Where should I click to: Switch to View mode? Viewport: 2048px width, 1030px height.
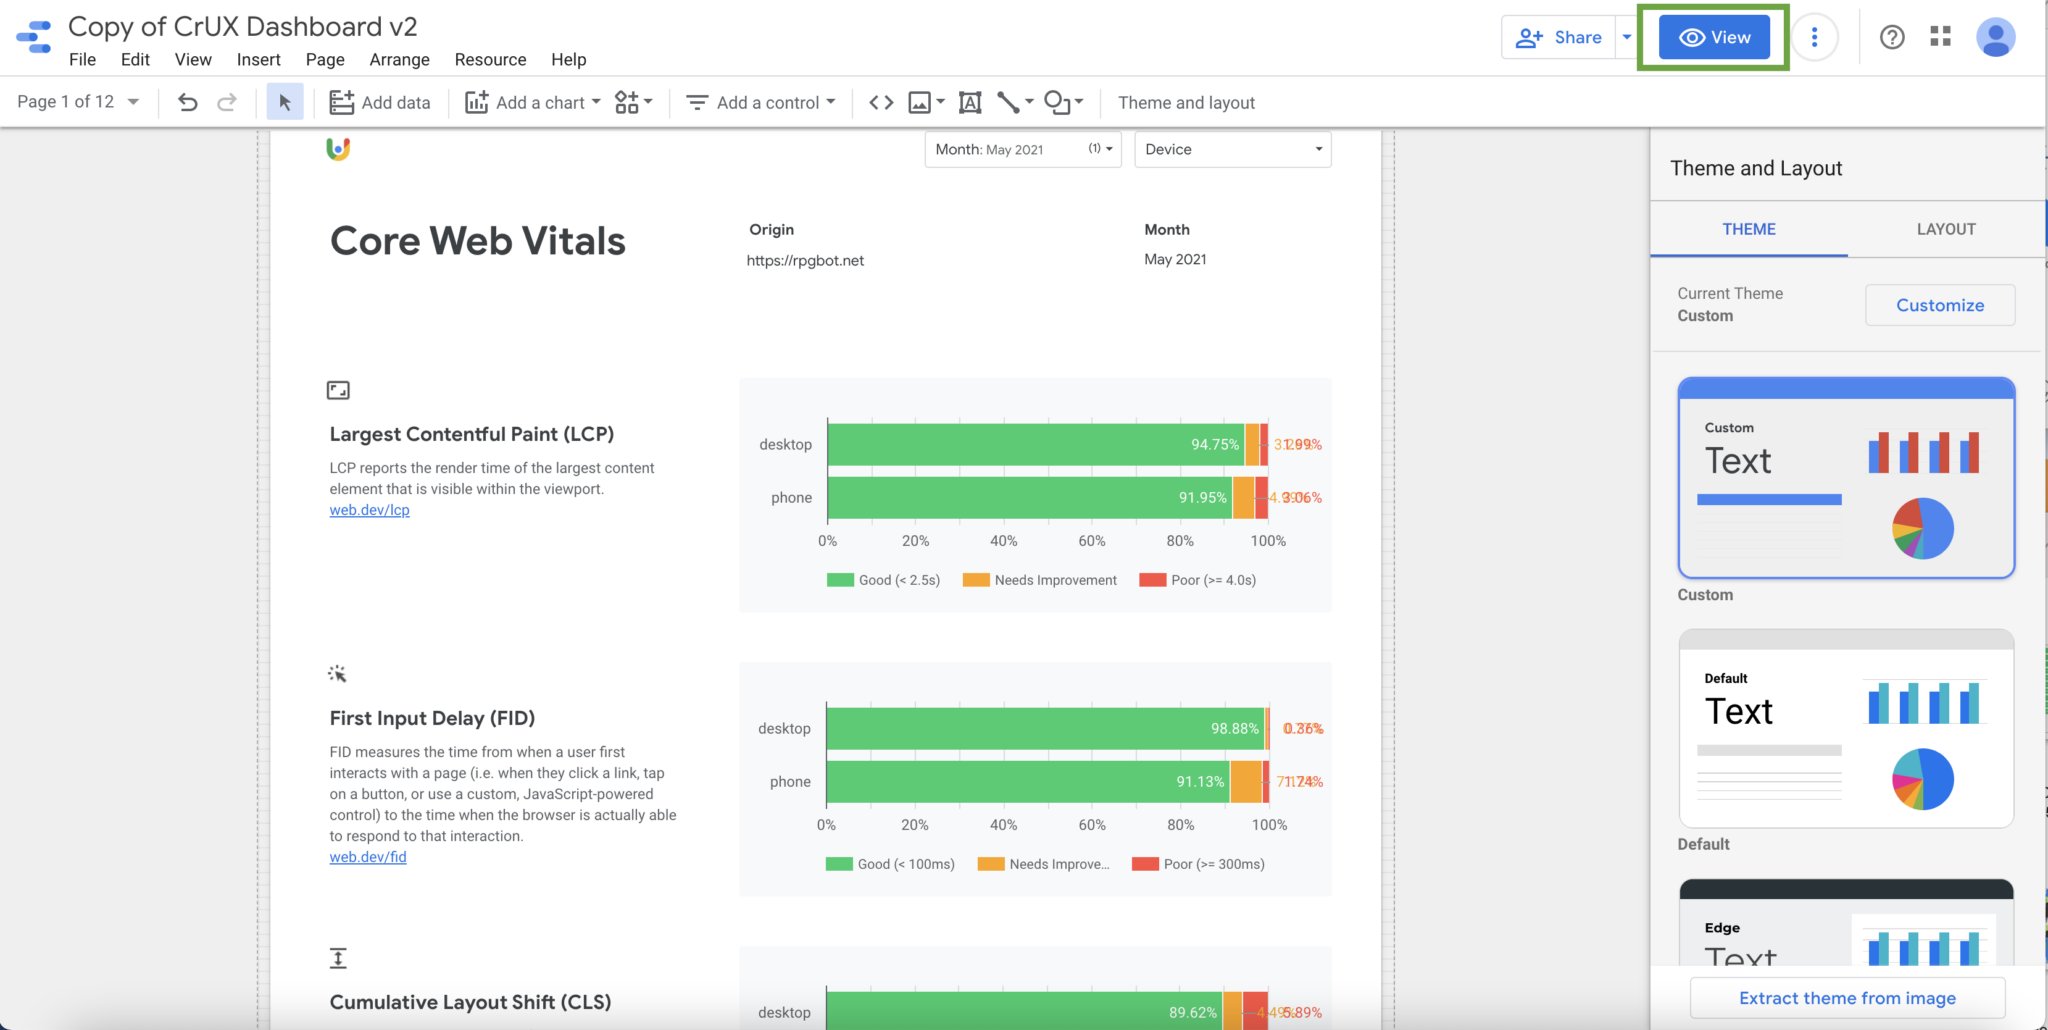[x=1714, y=37]
